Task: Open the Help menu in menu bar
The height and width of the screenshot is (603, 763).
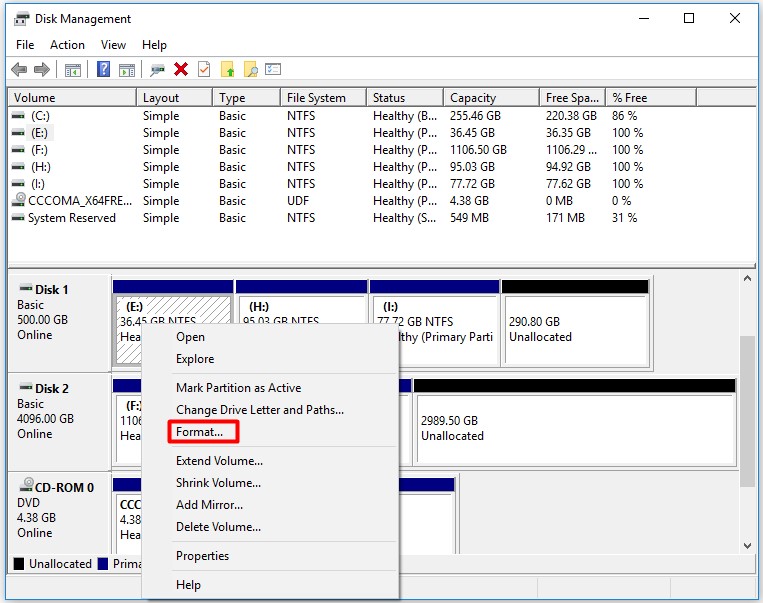Action: coord(154,45)
